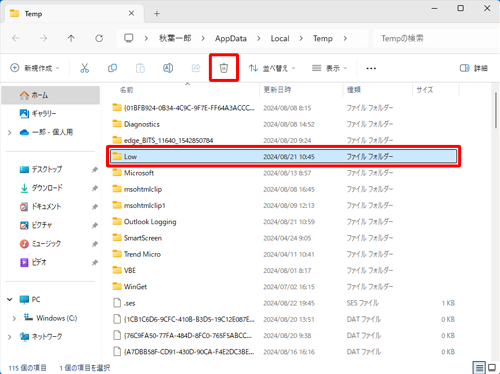500x374 pixels.
Task: Open the three-dots more options menu
Action: [371, 68]
